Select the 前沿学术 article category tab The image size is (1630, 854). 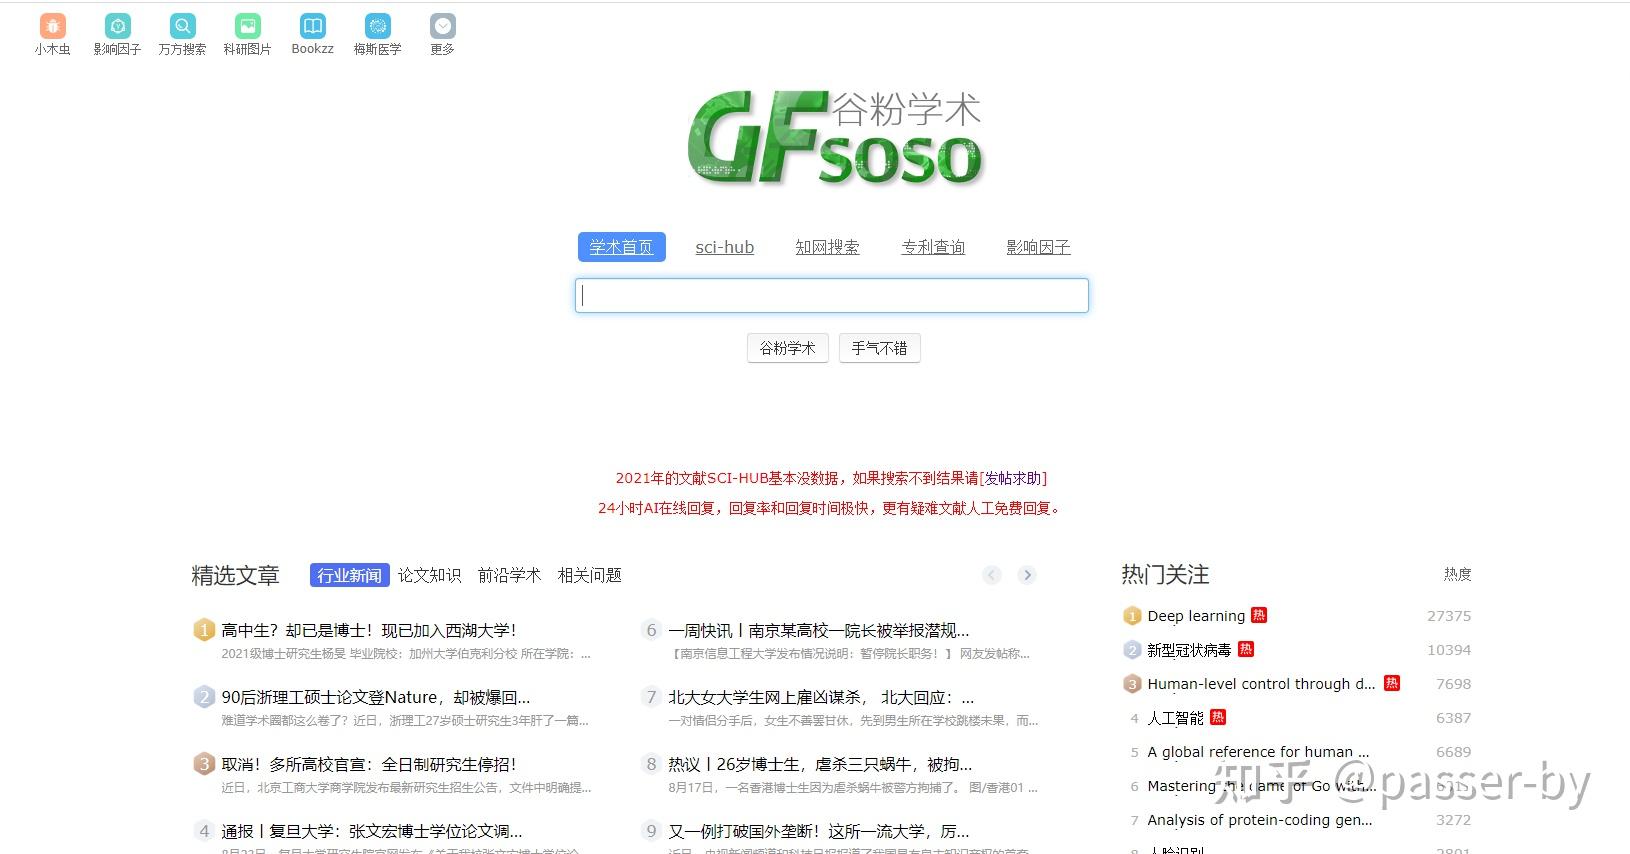[x=509, y=575]
